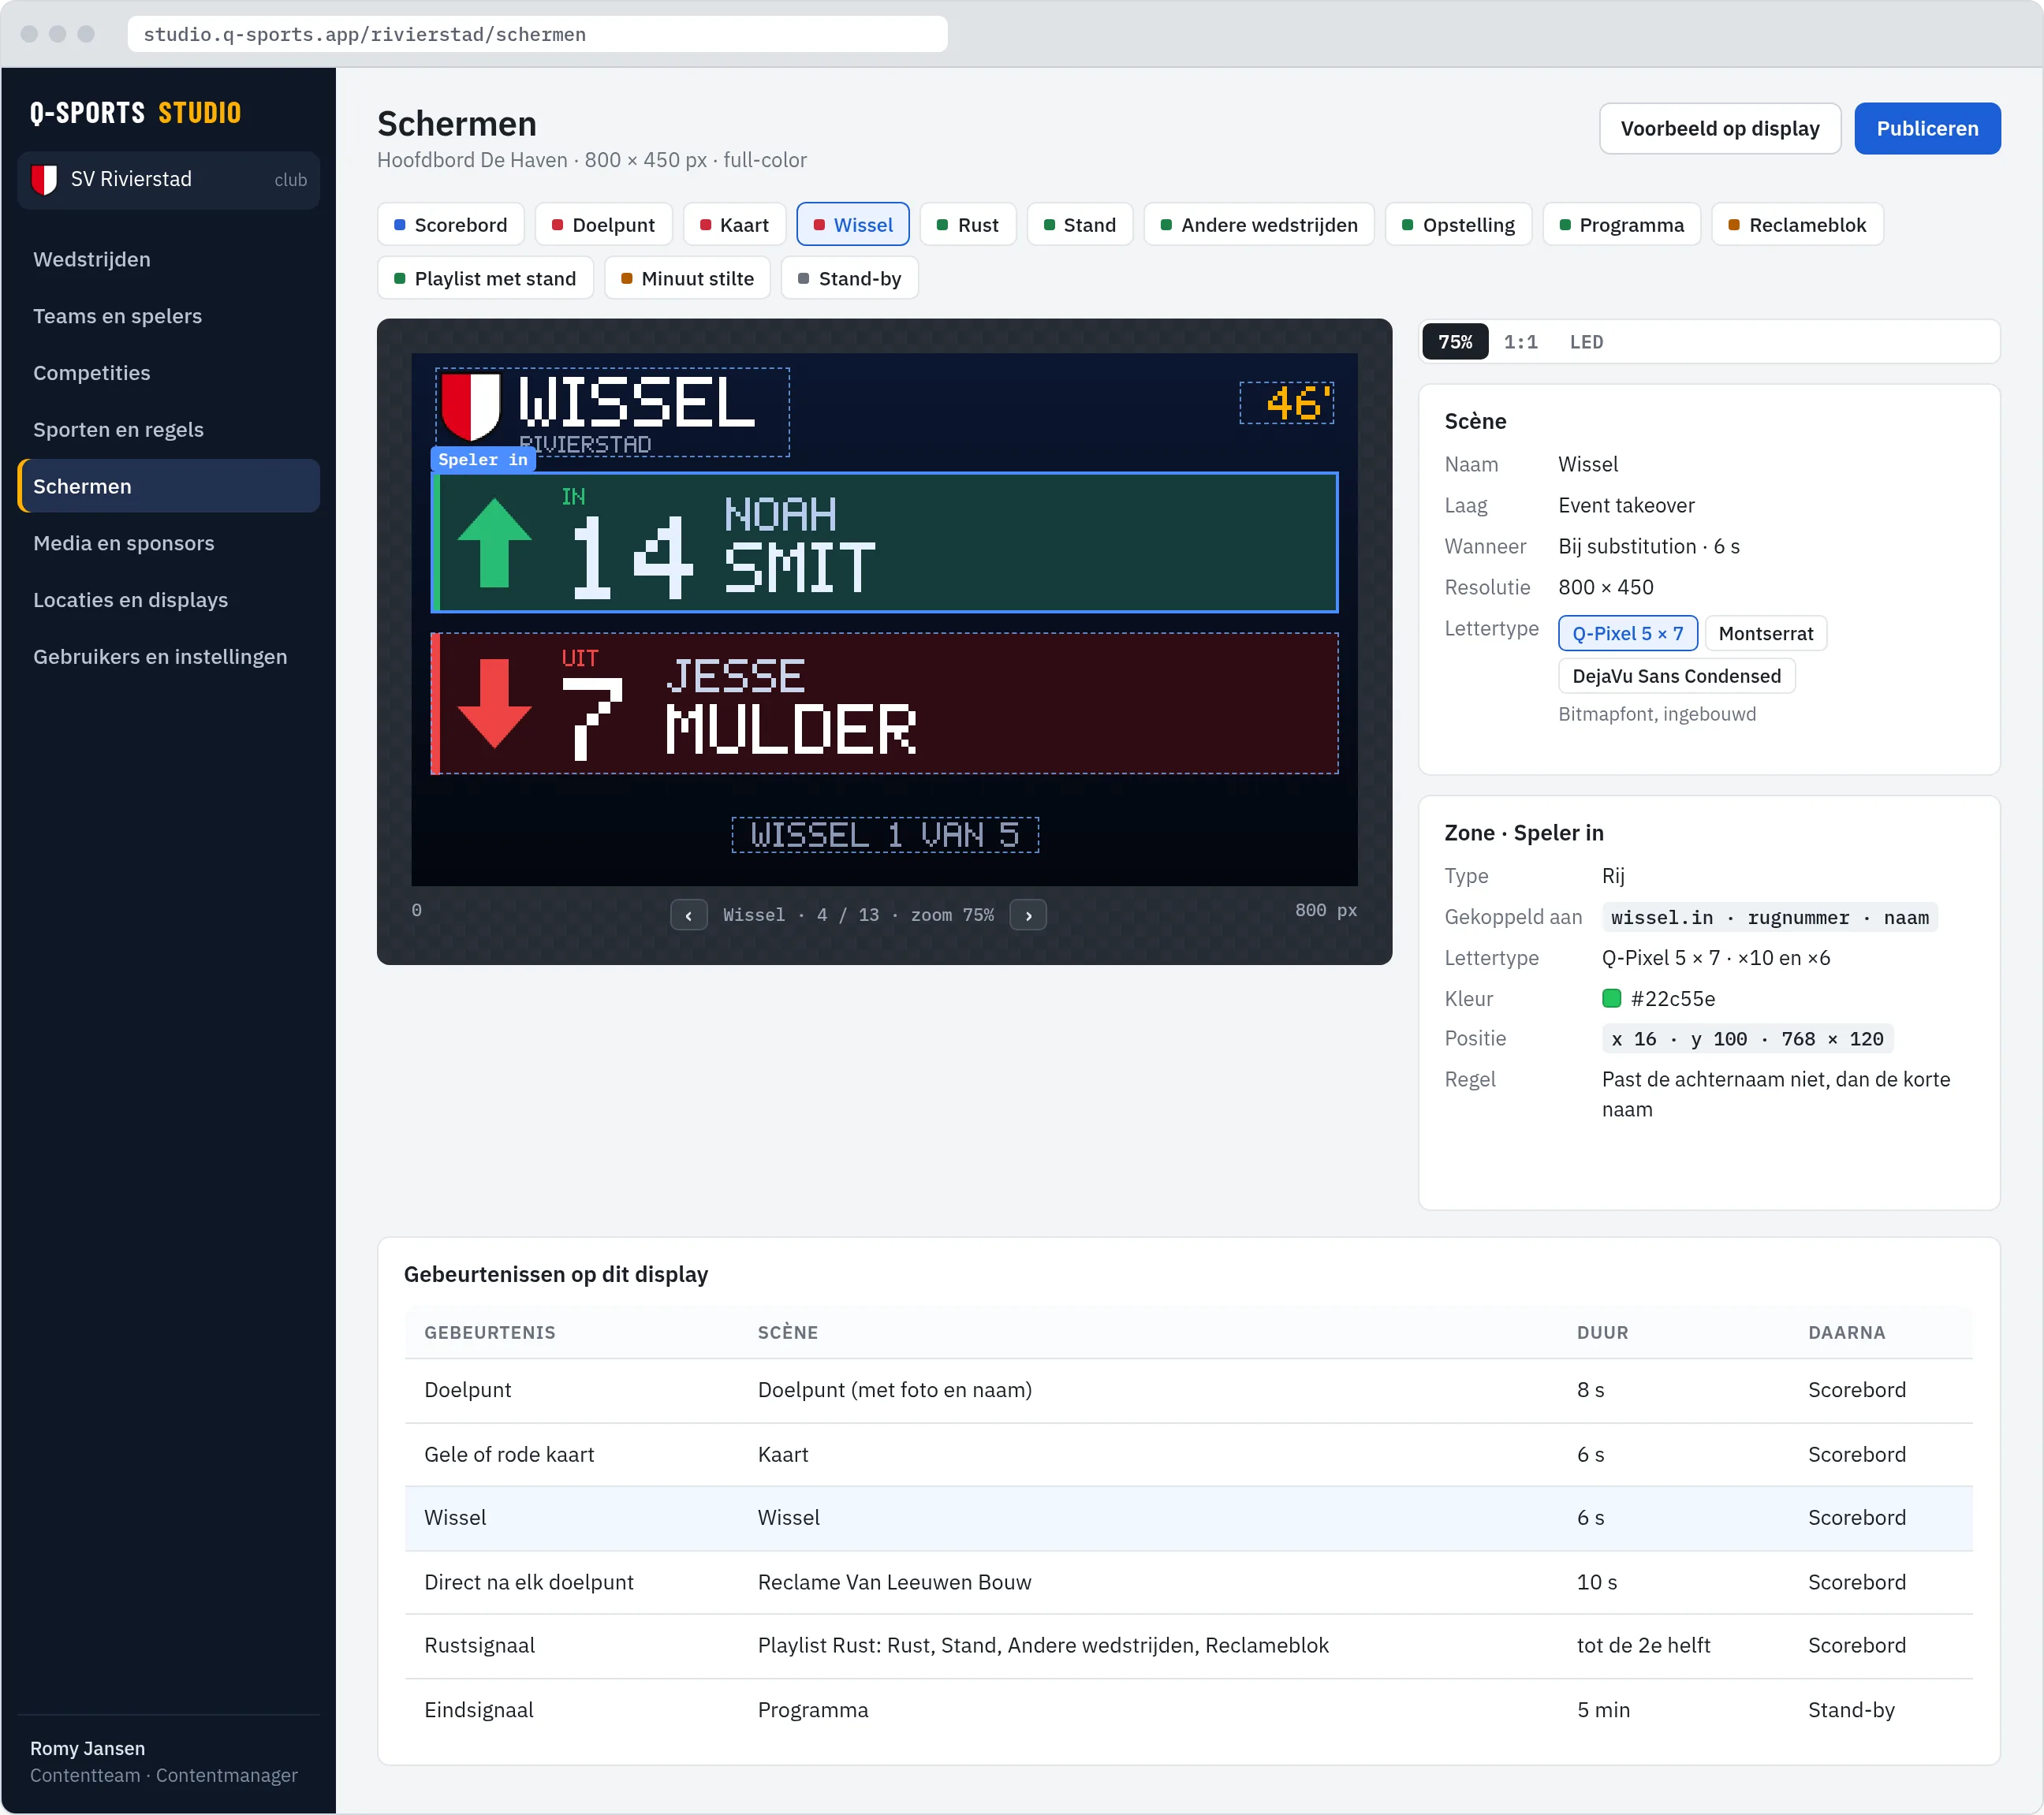Viewport: 2044px width, 1815px height.
Task: Click the Rustsignaal event row
Action: click(1188, 1646)
